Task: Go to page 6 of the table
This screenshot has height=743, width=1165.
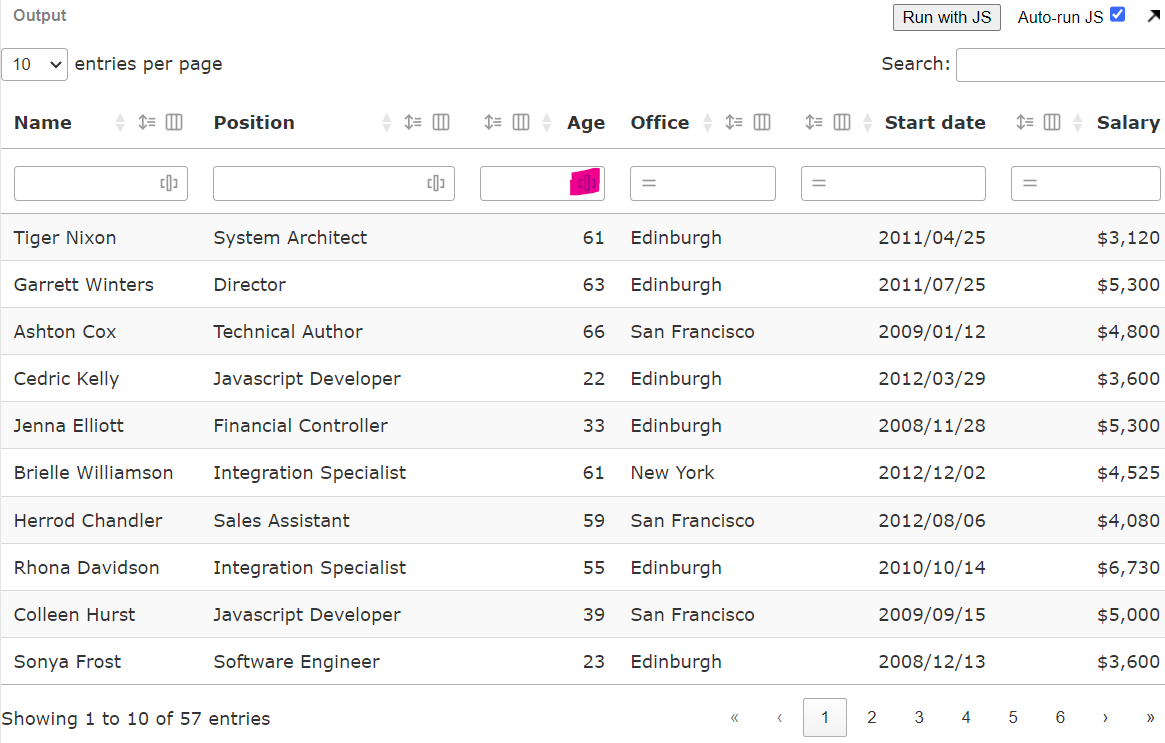Action: pos(1060,717)
